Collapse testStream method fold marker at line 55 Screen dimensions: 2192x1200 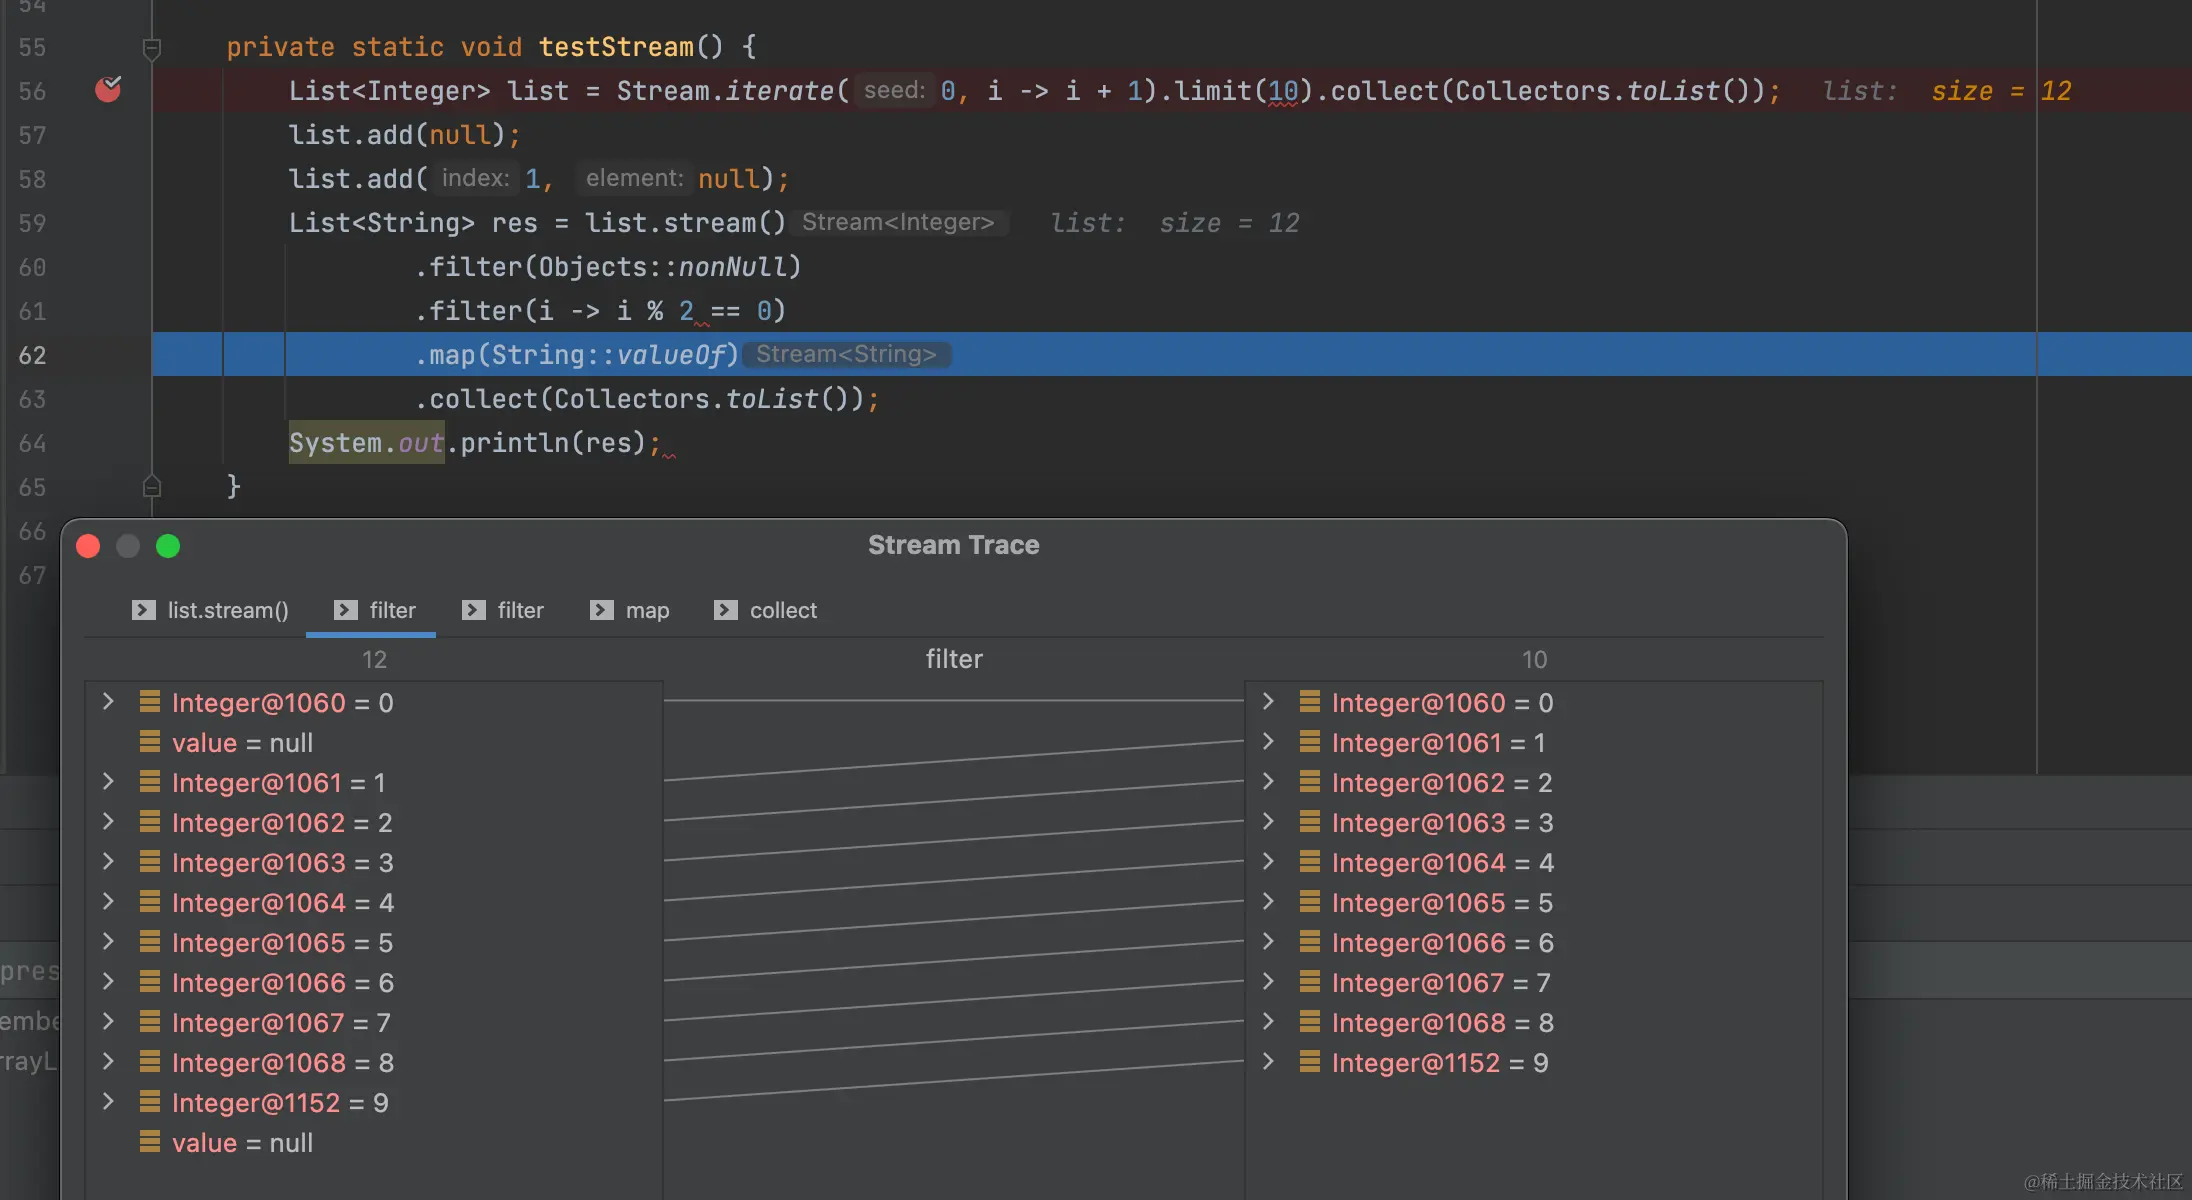point(151,48)
